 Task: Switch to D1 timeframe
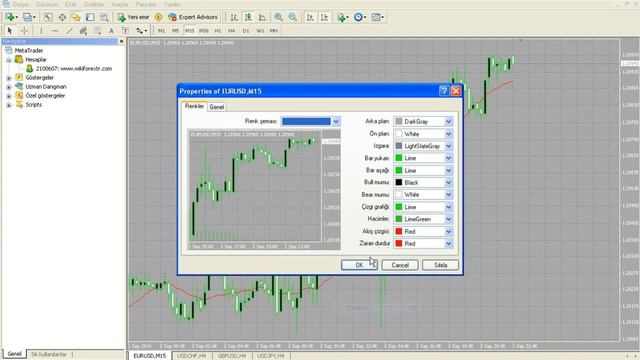tap(246, 31)
